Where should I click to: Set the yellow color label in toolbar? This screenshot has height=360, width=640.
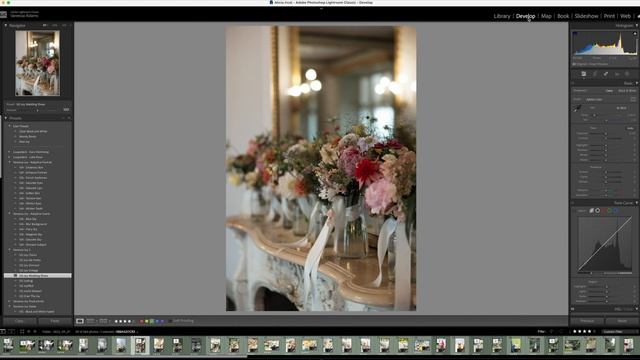pos(147,321)
